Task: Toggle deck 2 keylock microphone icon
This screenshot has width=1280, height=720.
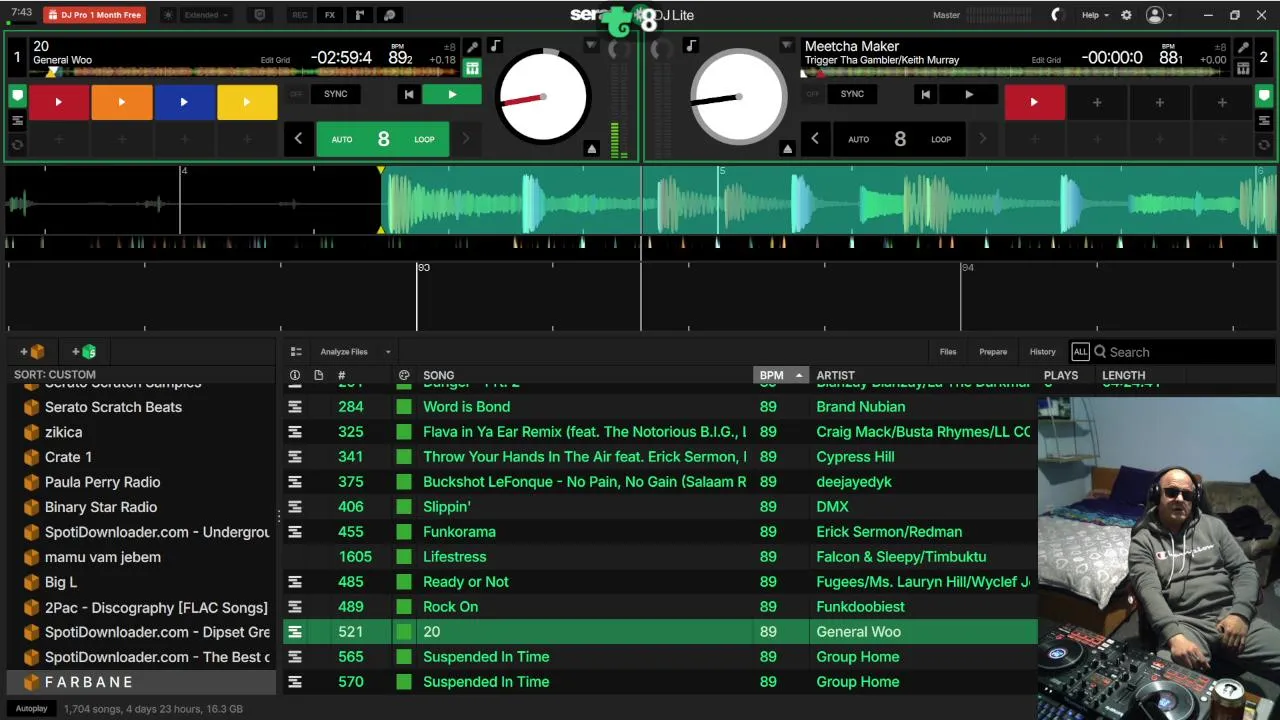Action: [x=1243, y=47]
